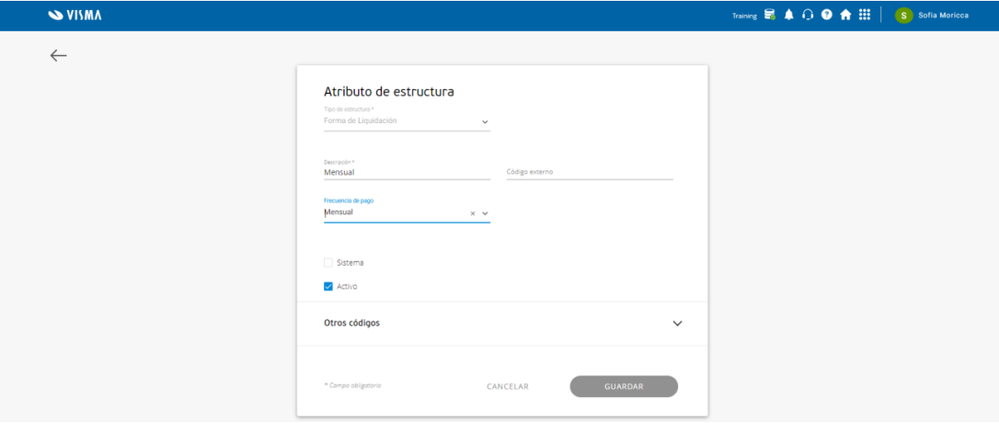This screenshot has width=999, height=423.
Task: Go back with the left arrow
Action: [x=59, y=55]
